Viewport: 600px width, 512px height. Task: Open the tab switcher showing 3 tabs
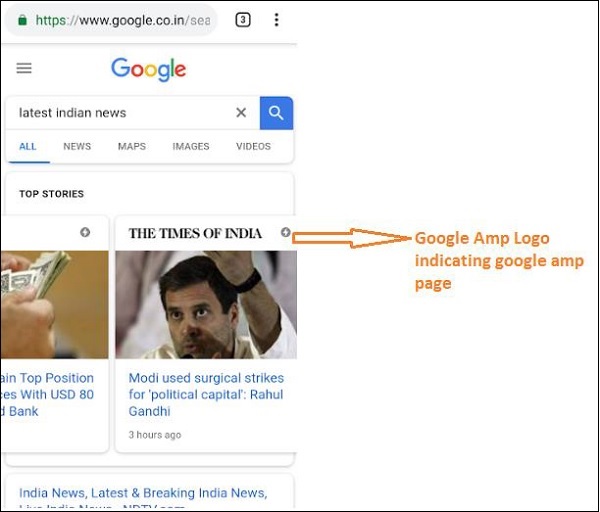[x=243, y=20]
